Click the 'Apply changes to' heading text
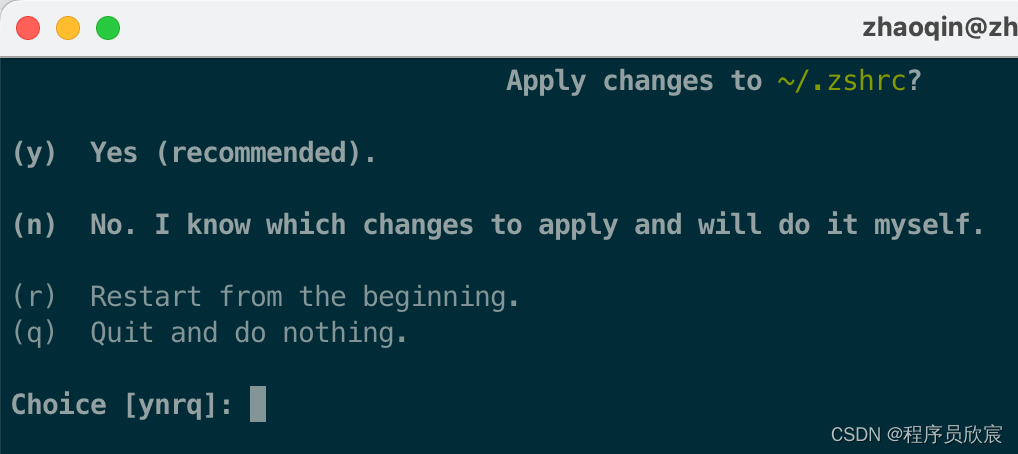1018x454 pixels. (x=634, y=81)
